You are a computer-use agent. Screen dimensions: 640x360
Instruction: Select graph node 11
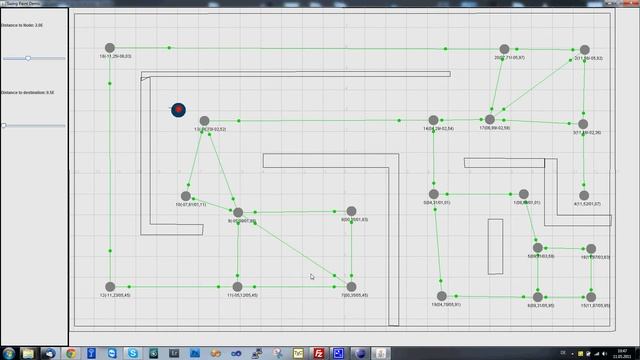click(x=238, y=287)
